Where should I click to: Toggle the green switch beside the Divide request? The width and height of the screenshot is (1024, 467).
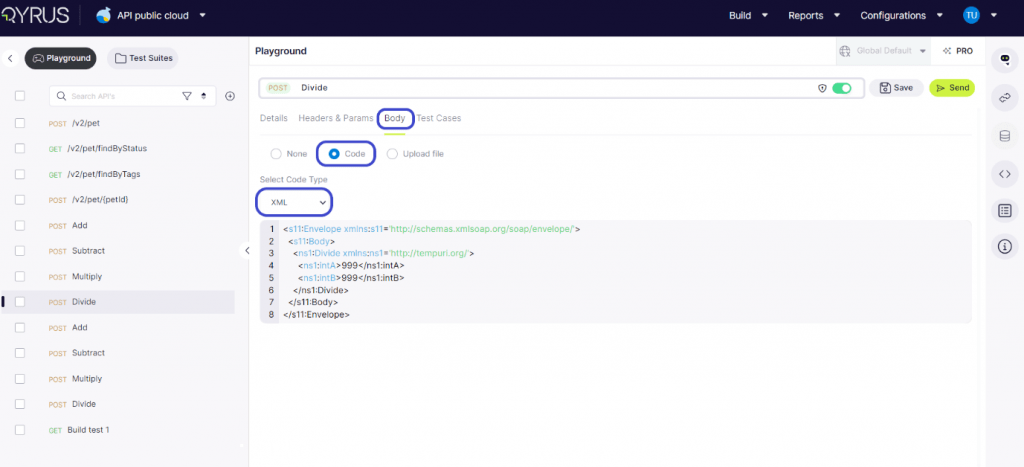point(842,88)
